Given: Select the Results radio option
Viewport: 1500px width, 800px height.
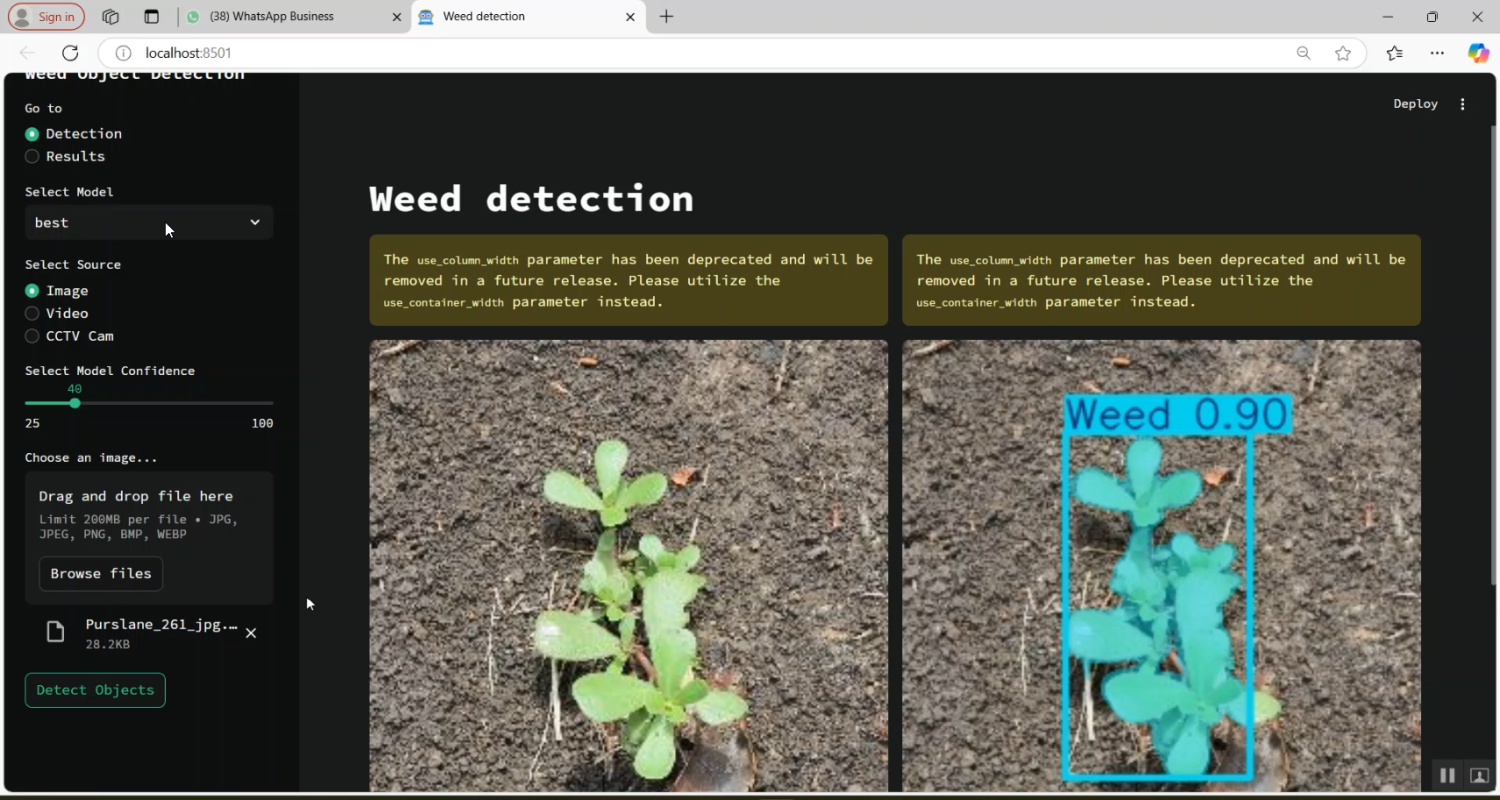Looking at the screenshot, I should pos(33,157).
